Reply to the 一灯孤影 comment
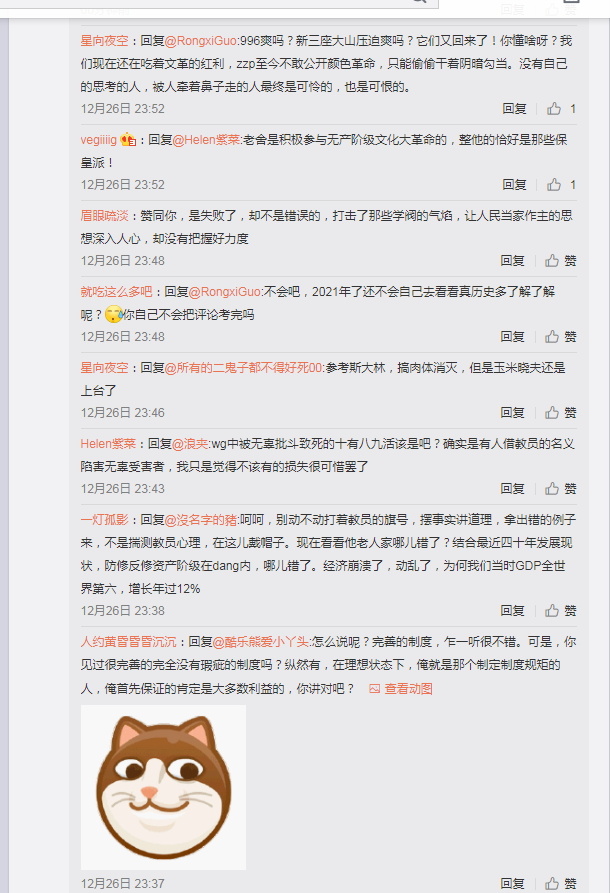 pyautogui.click(x=512, y=611)
